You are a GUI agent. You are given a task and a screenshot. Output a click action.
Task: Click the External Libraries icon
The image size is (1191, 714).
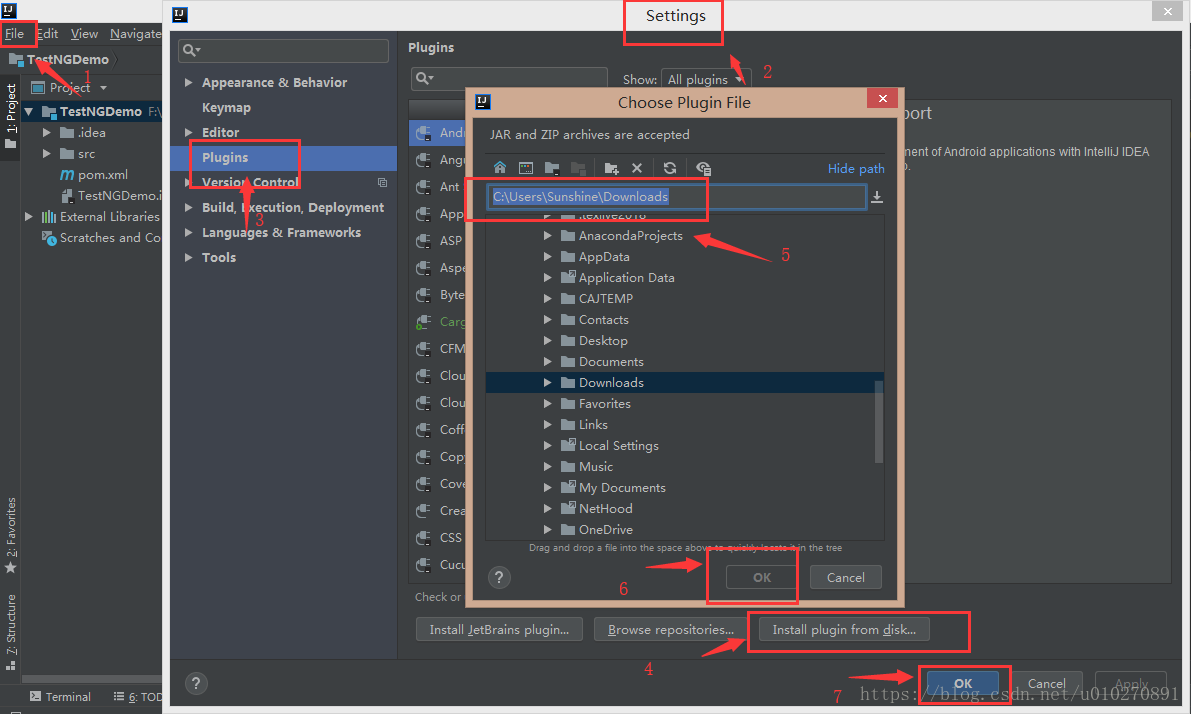[x=49, y=216]
